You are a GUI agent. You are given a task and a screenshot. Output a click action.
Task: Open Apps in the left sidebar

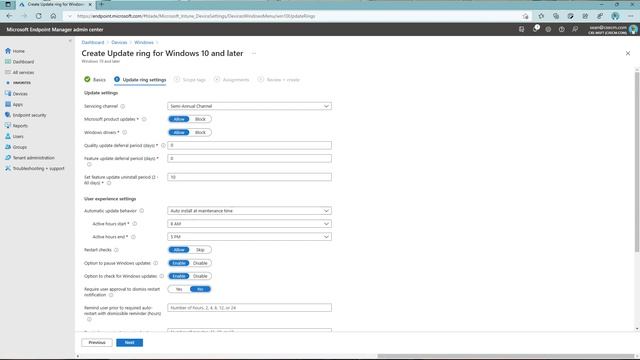click(x=14, y=104)
